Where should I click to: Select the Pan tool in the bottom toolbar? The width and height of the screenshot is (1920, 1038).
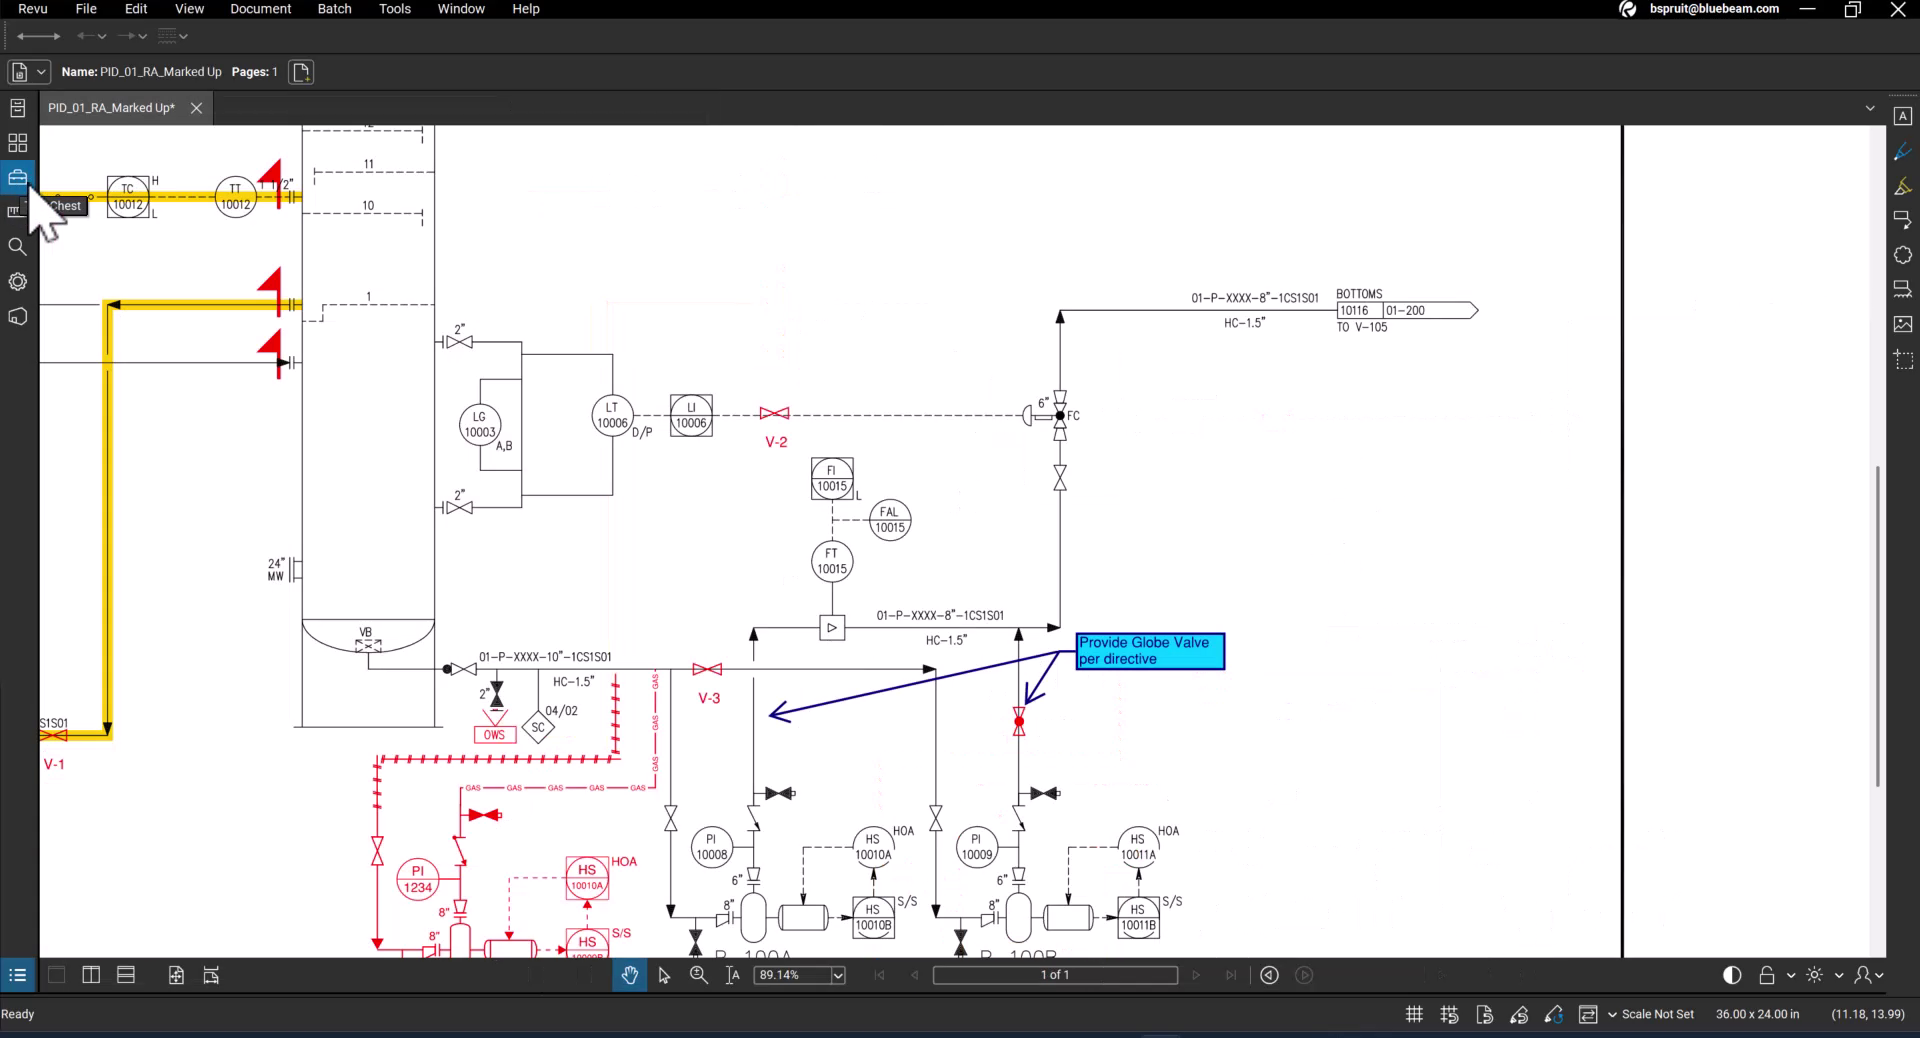click(x=629, y=975)
